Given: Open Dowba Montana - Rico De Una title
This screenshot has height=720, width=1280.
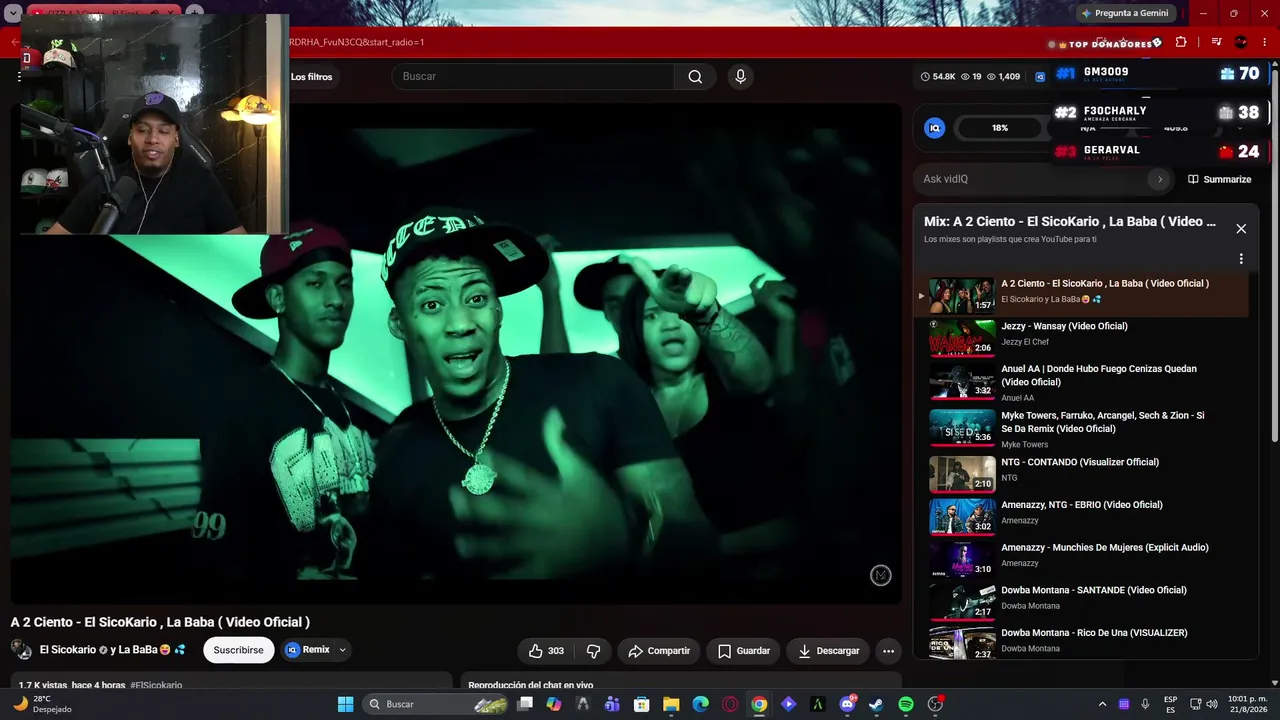Looking at the screenshot, I should coord(1094,633).
